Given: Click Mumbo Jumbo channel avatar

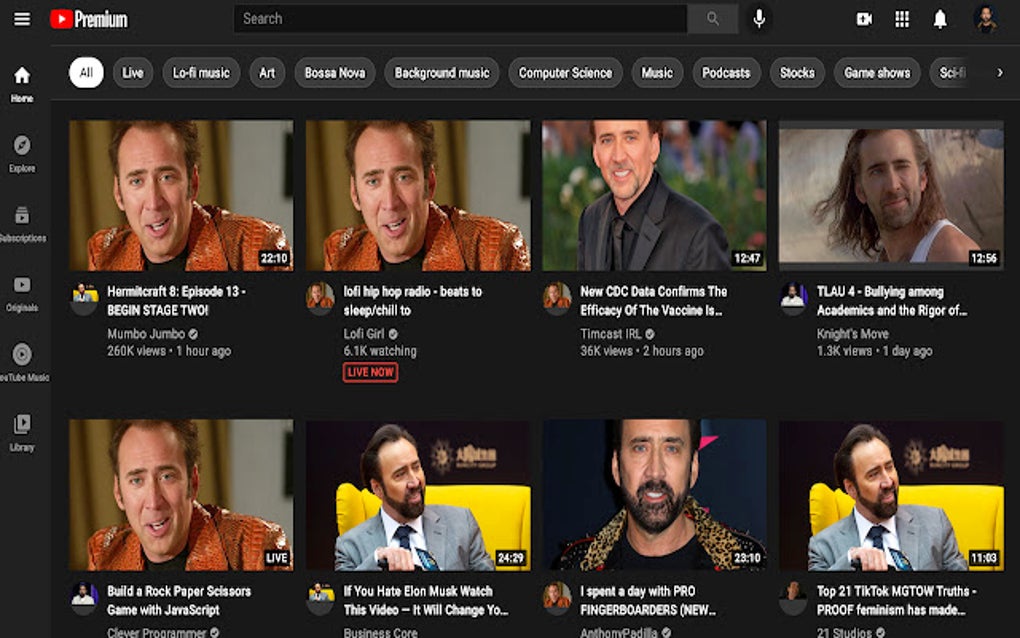Looking at the screenshot, I should (84, 299).
